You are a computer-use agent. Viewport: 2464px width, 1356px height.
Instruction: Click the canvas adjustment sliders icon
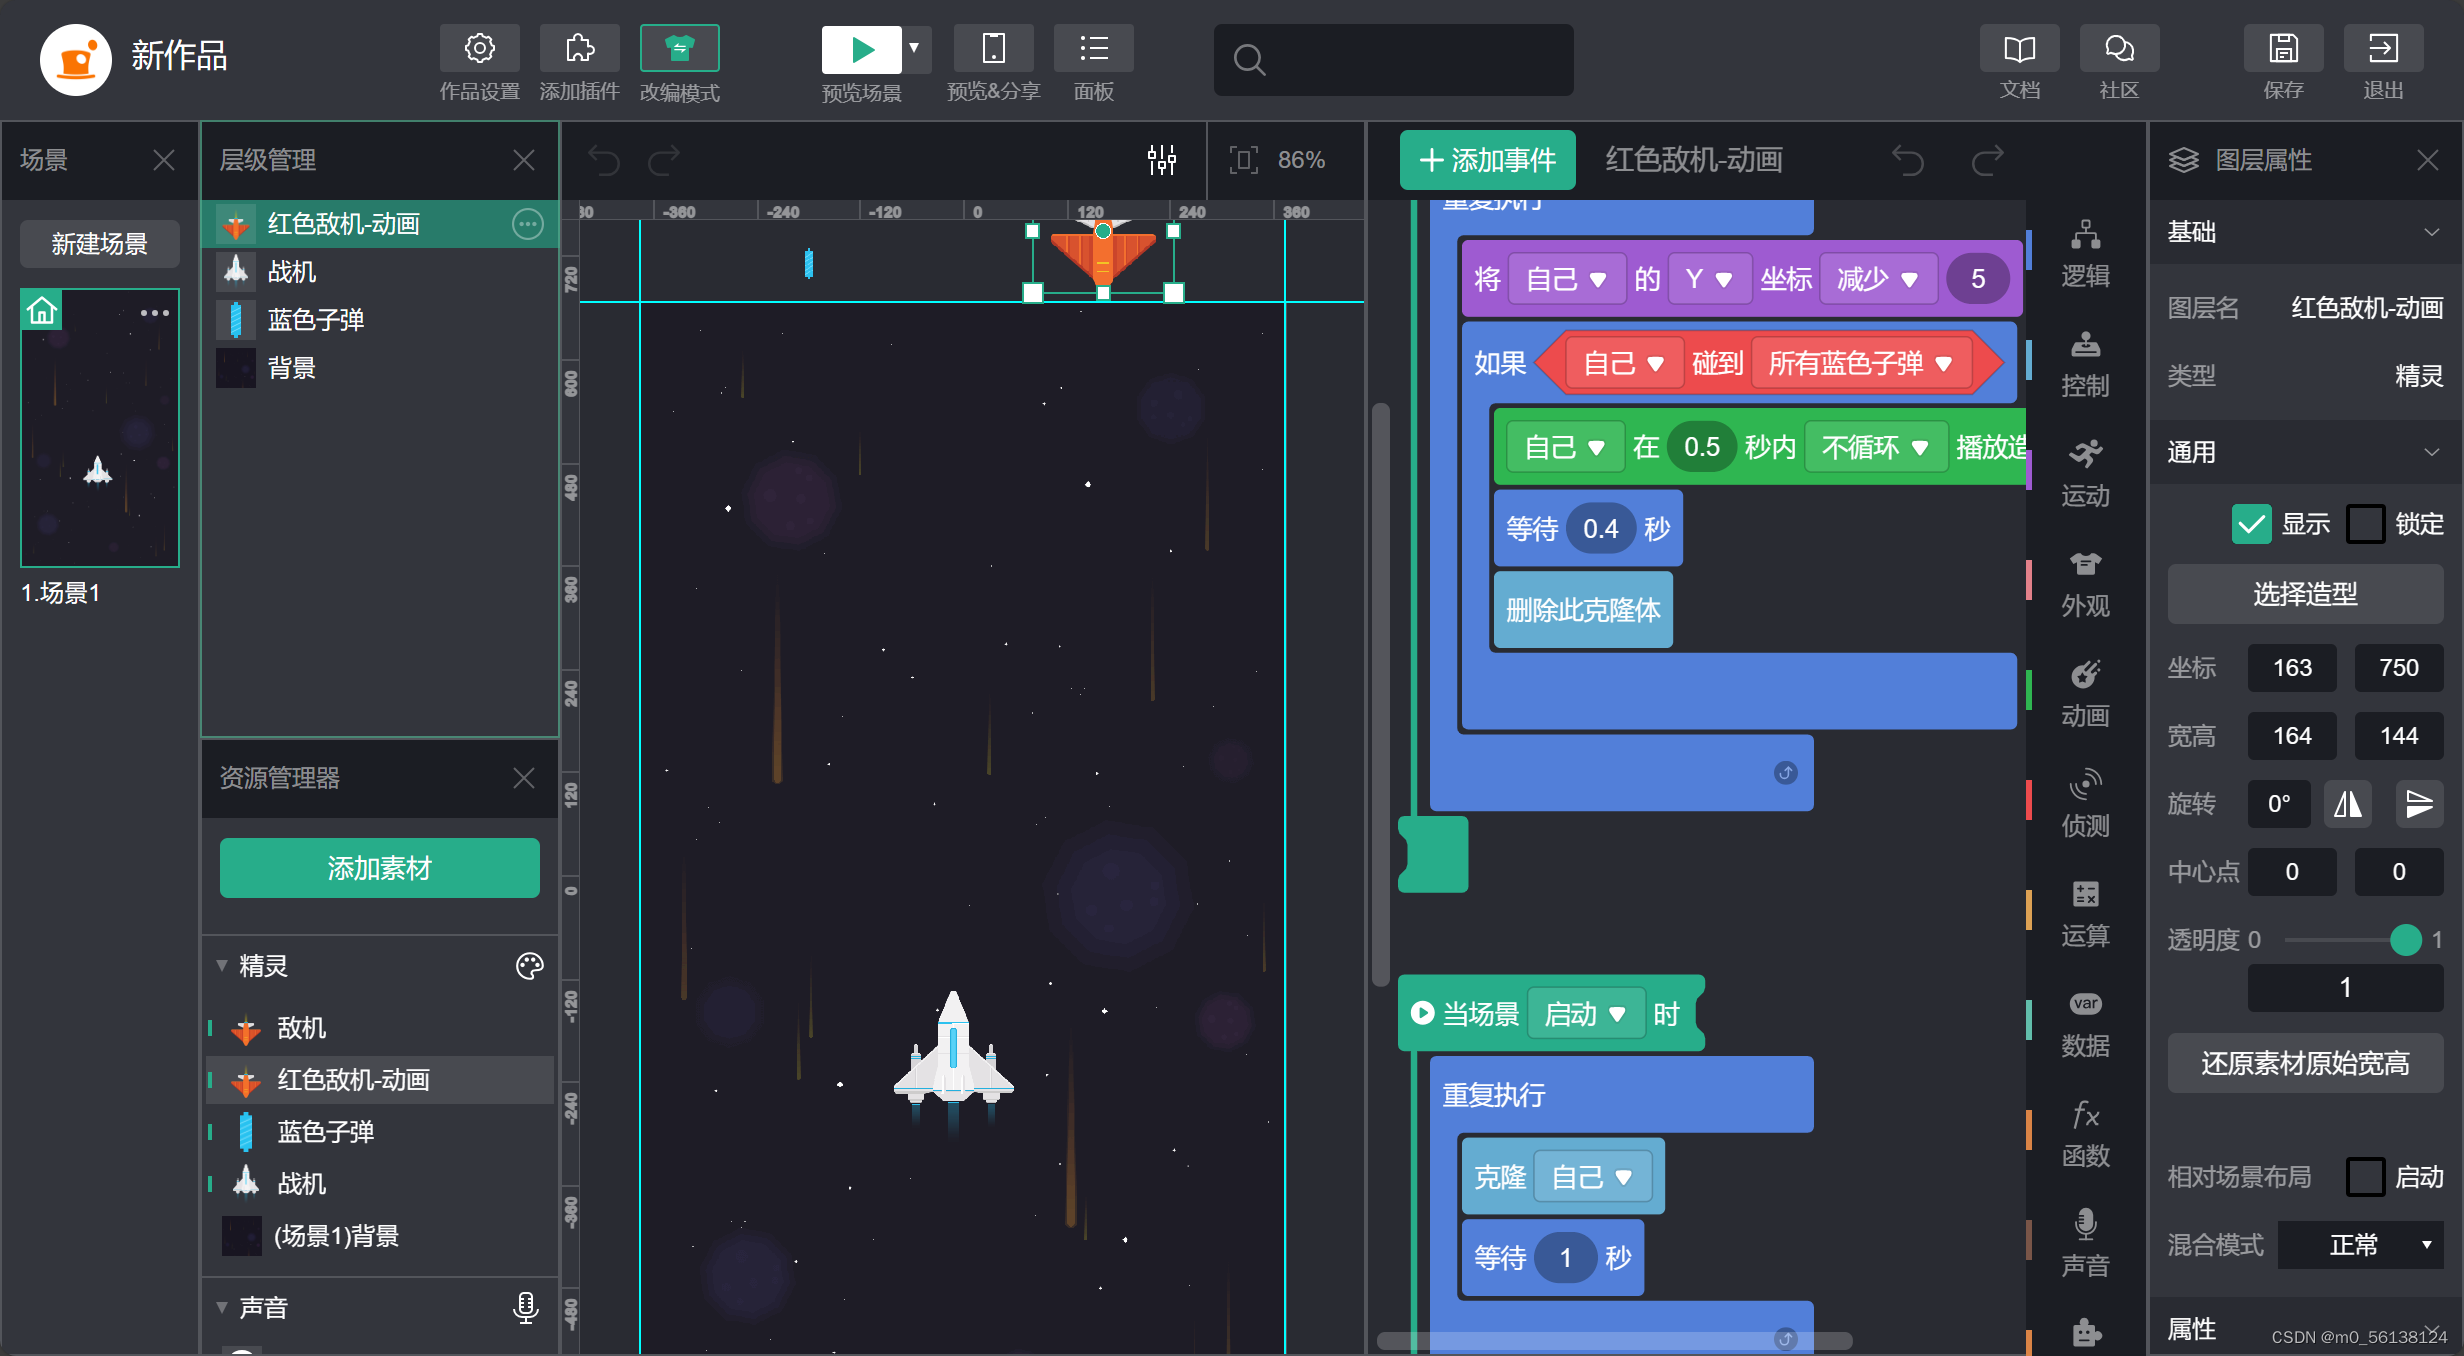(x=1161, y=160)
